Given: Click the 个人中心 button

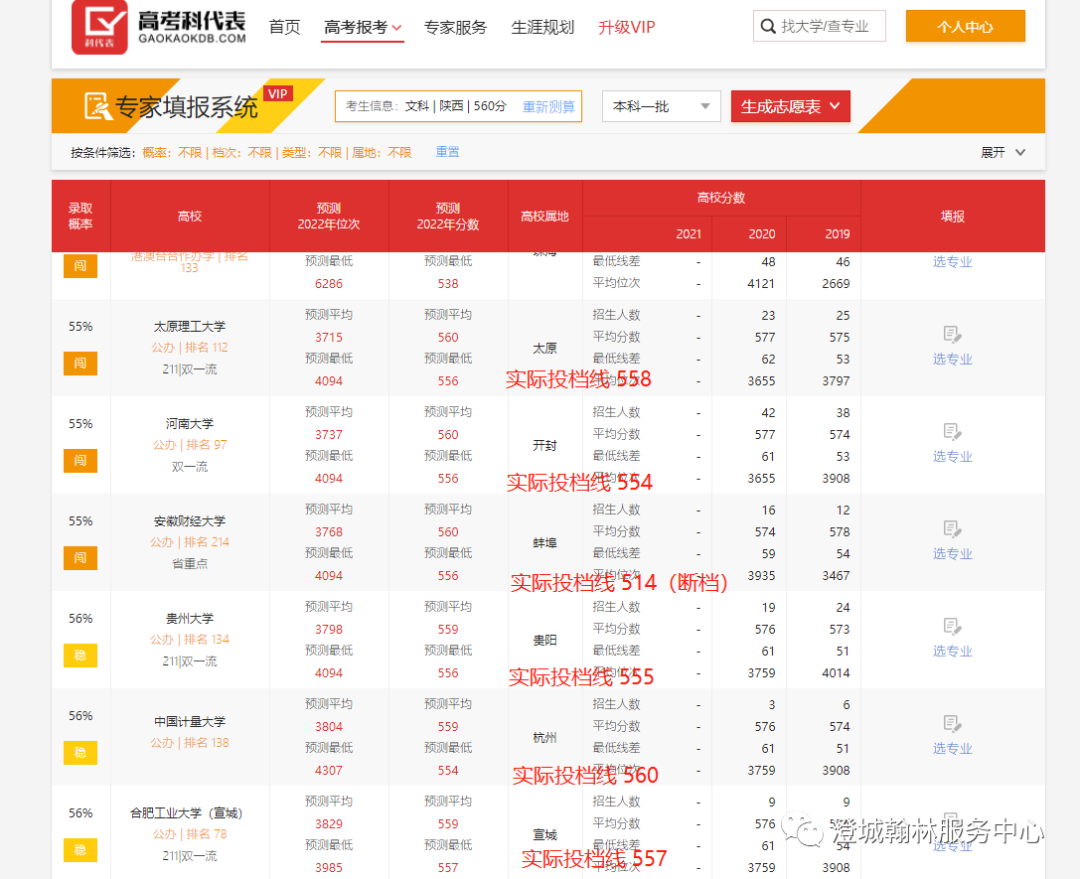Looking at the screenshot, I should pos(965,26).
